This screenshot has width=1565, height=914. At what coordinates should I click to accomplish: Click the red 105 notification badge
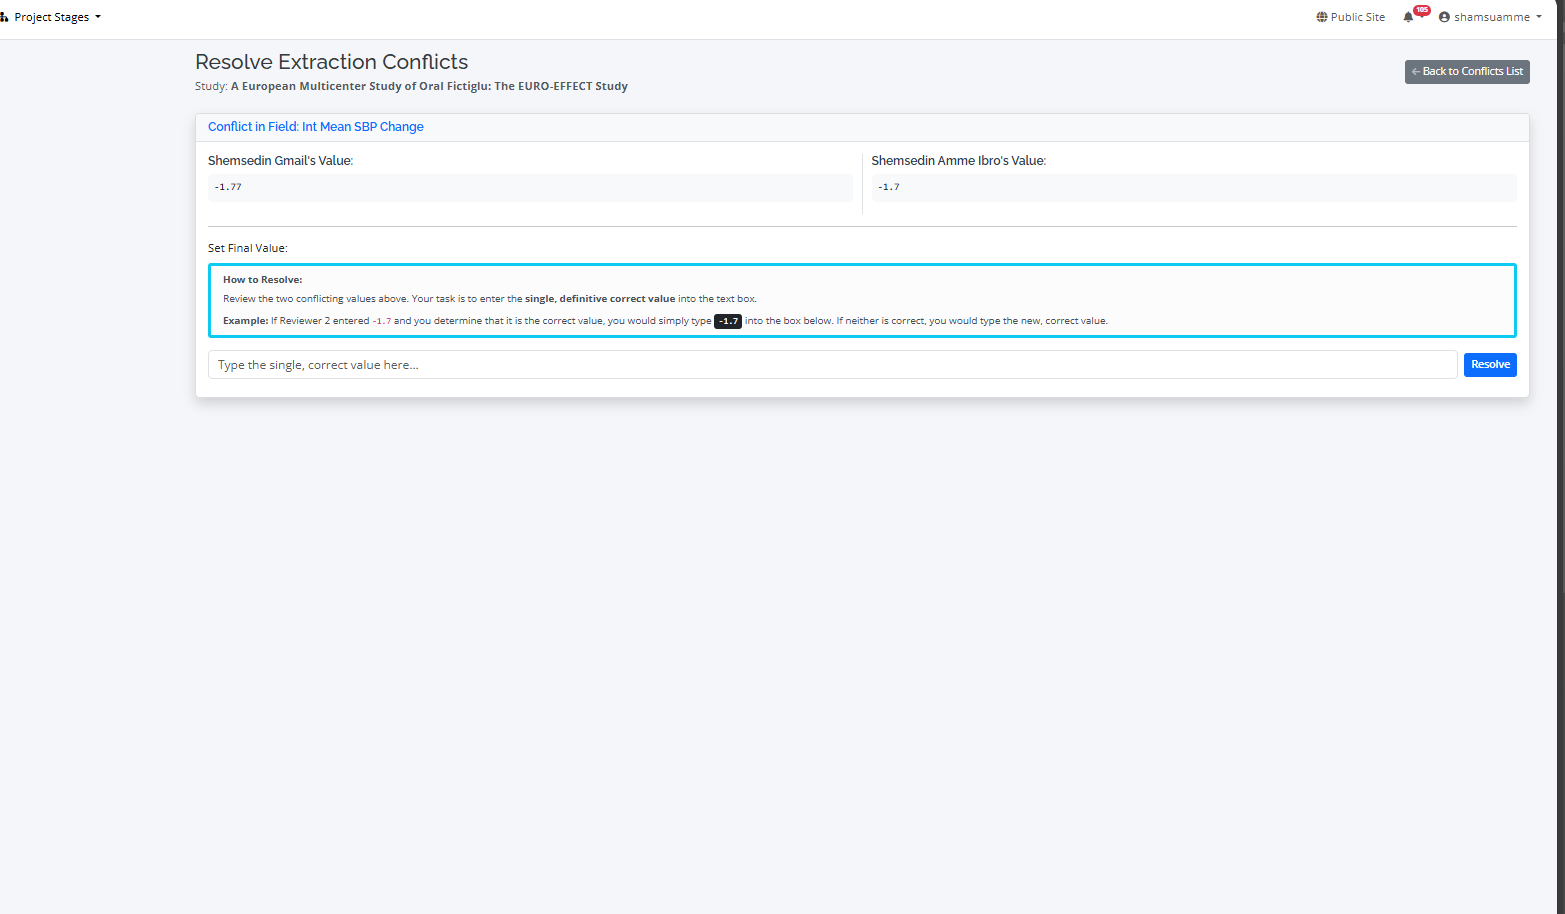(x=1421, y=10)
